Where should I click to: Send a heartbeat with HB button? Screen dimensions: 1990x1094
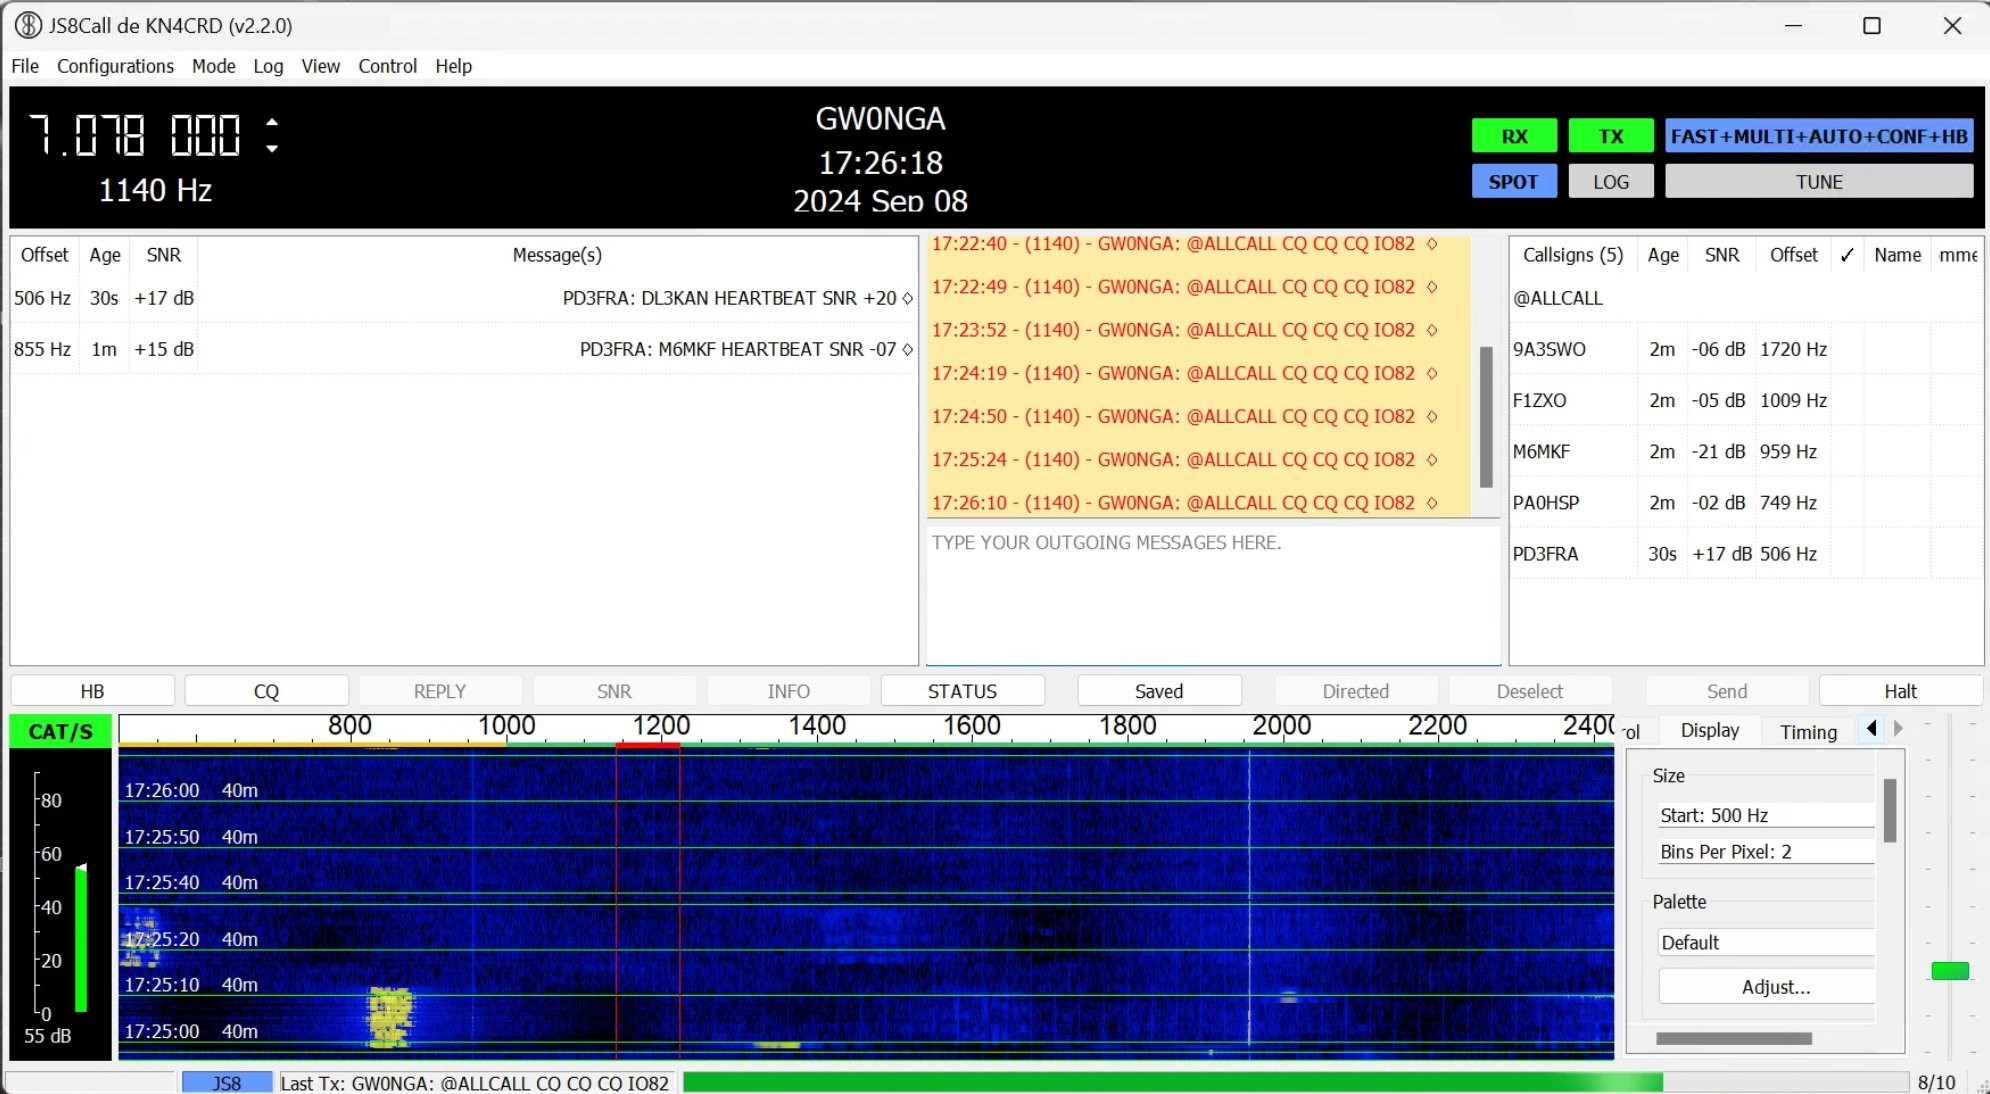(93, 691)
